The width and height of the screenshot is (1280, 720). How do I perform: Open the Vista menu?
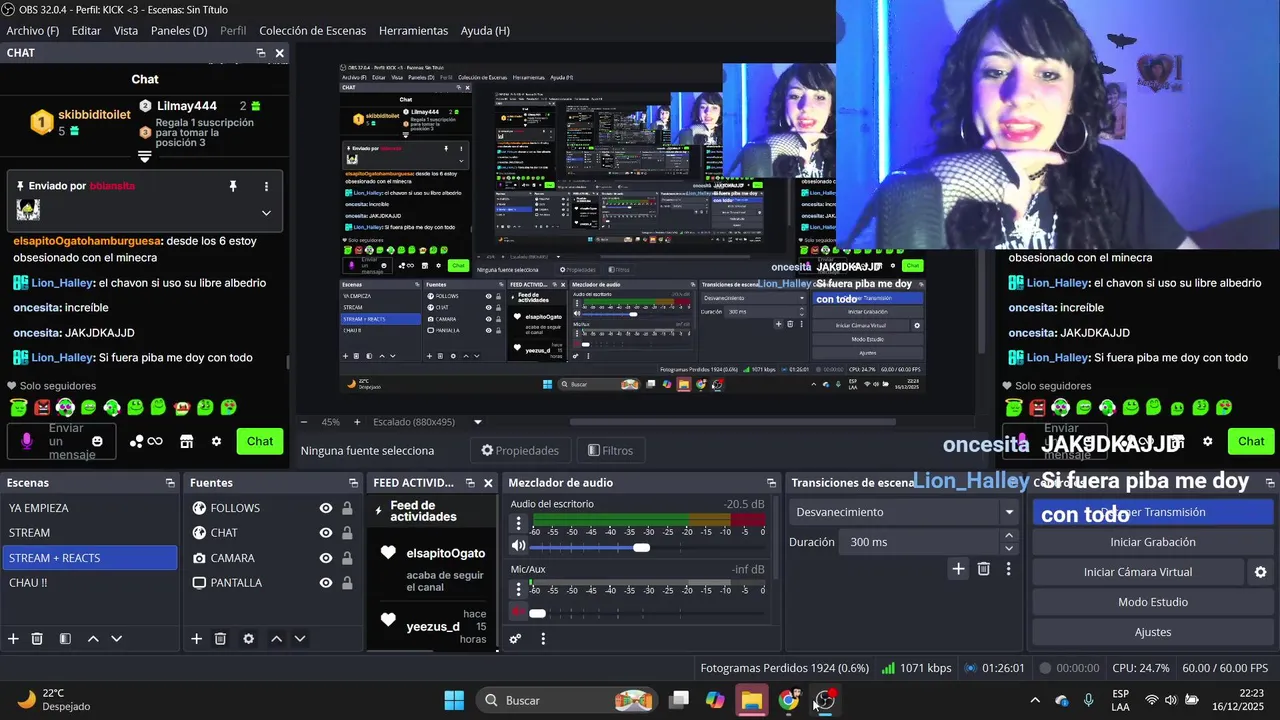tap(126, 31)
